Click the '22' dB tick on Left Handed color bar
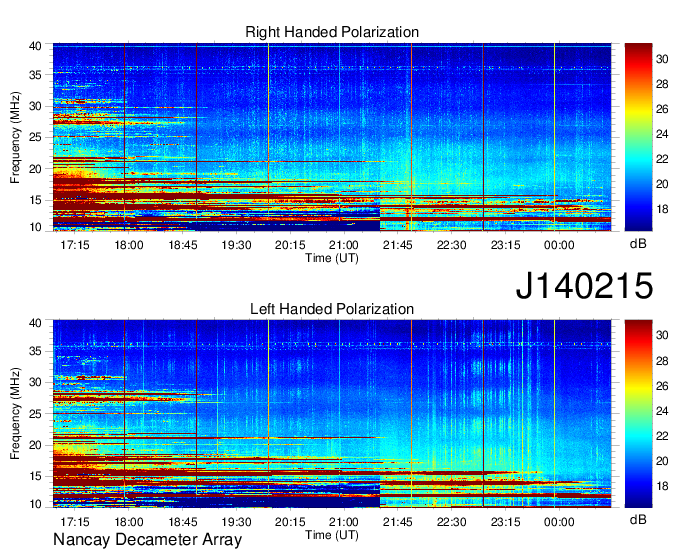This screenshot has width=680, height=552. click(x=662, y=436)
